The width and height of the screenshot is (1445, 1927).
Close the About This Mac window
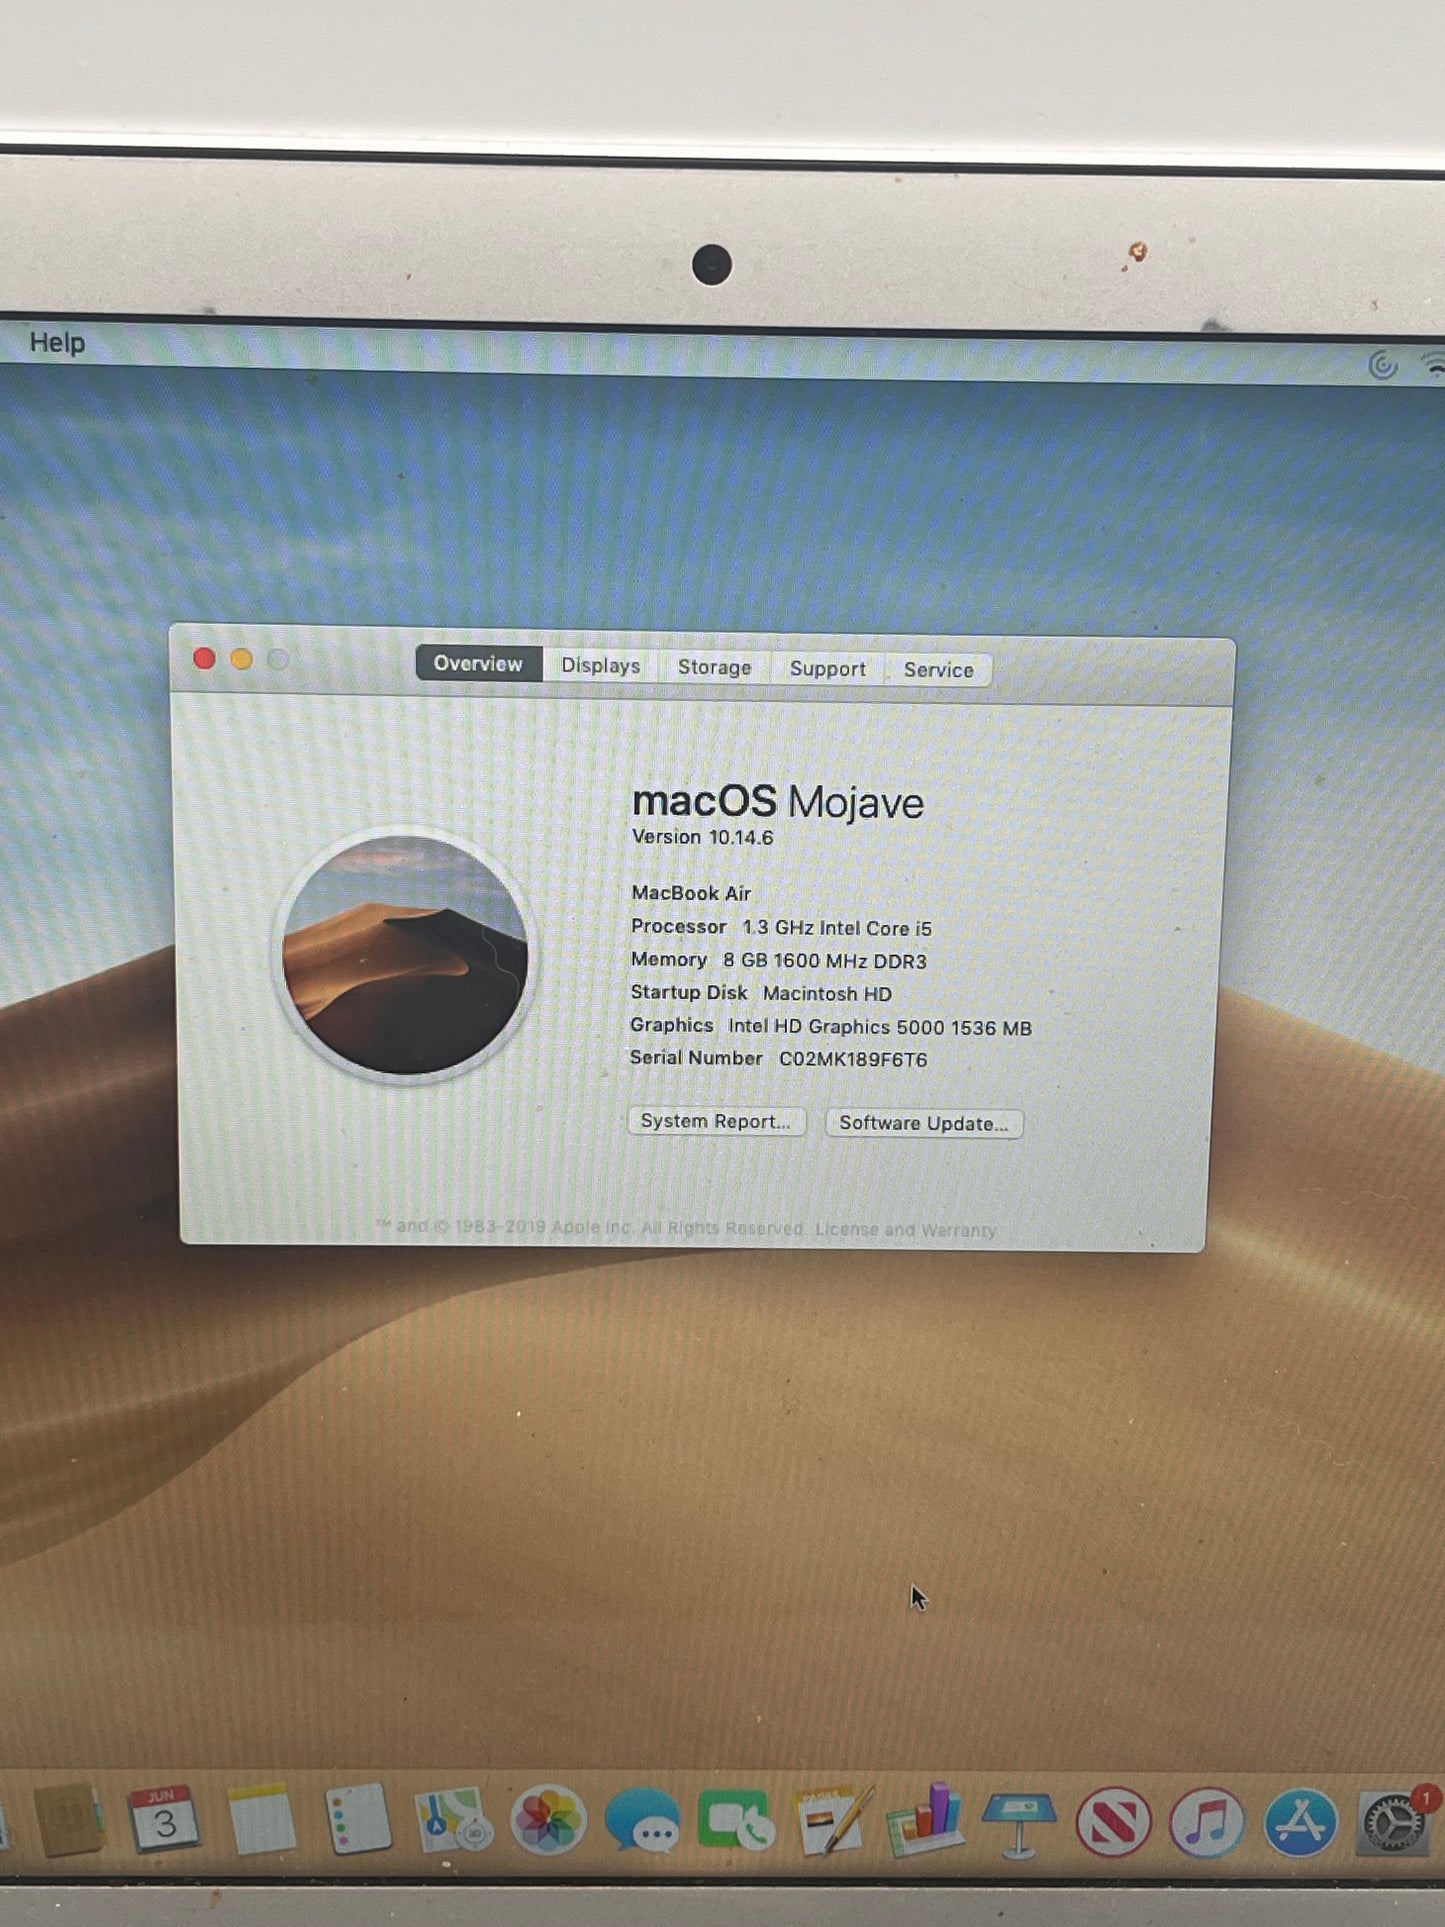pos(204,658)
